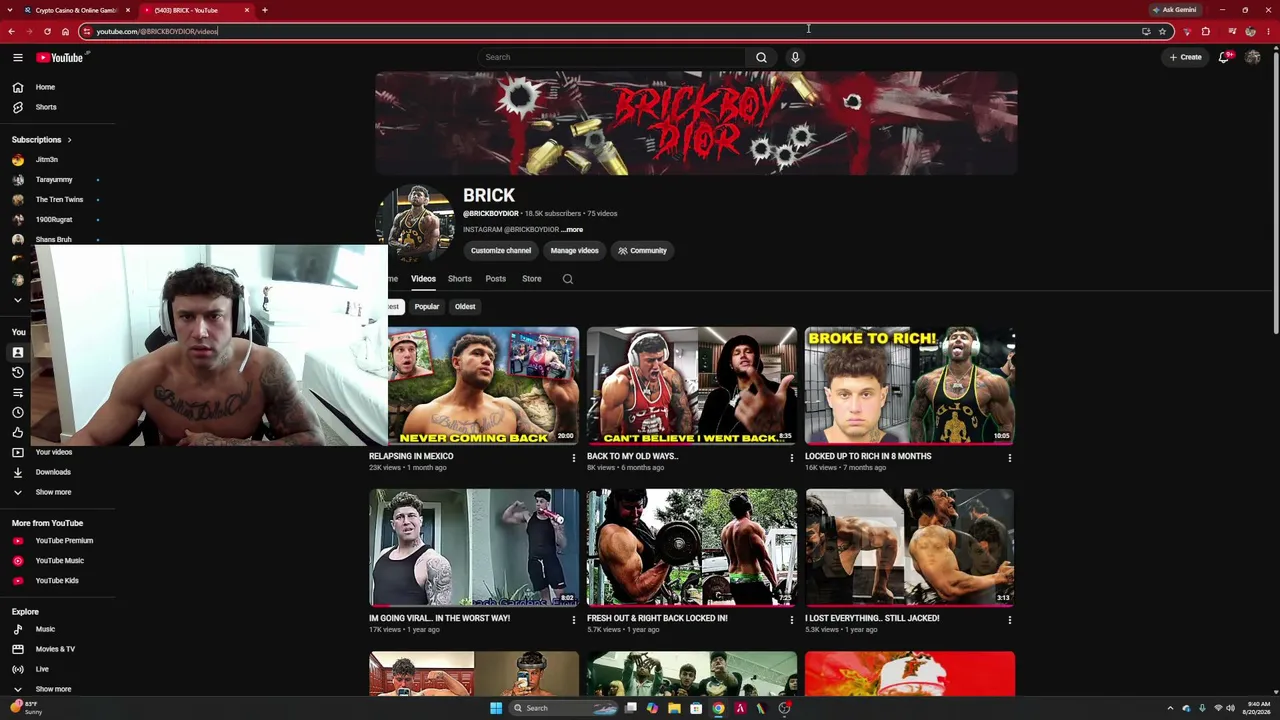Open YouTube notifications bell
Viewport: 1280px width, 720px height.
[x=1224, y=57]
